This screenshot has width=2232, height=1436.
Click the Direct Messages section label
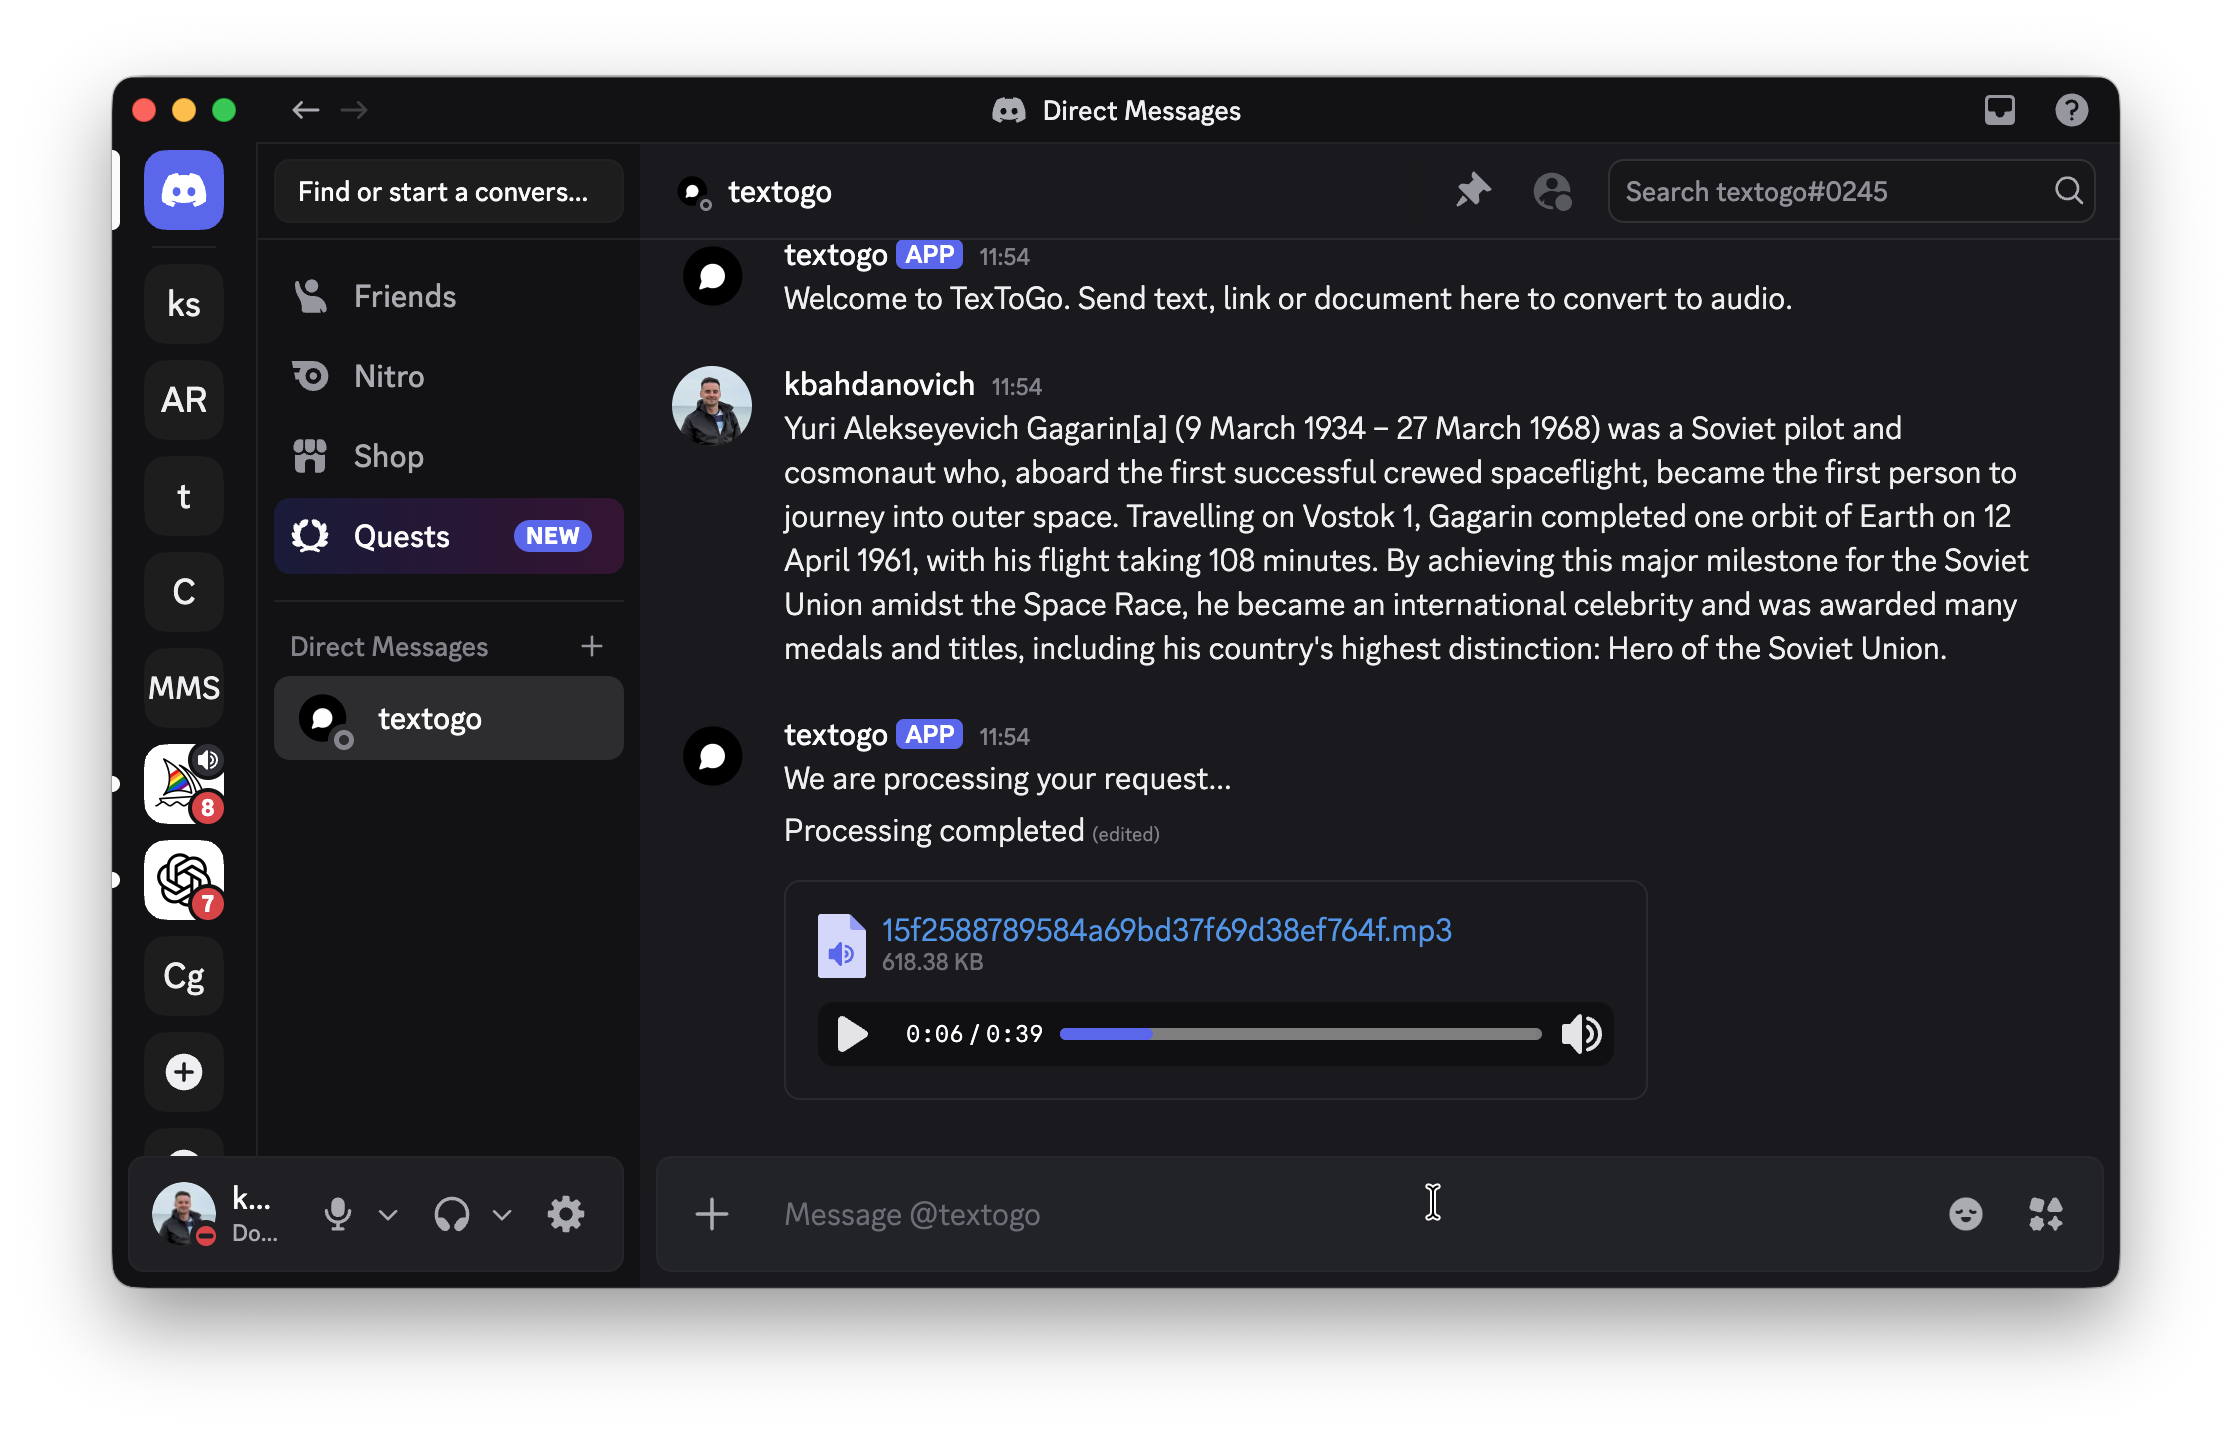click(x=389, y=647)
